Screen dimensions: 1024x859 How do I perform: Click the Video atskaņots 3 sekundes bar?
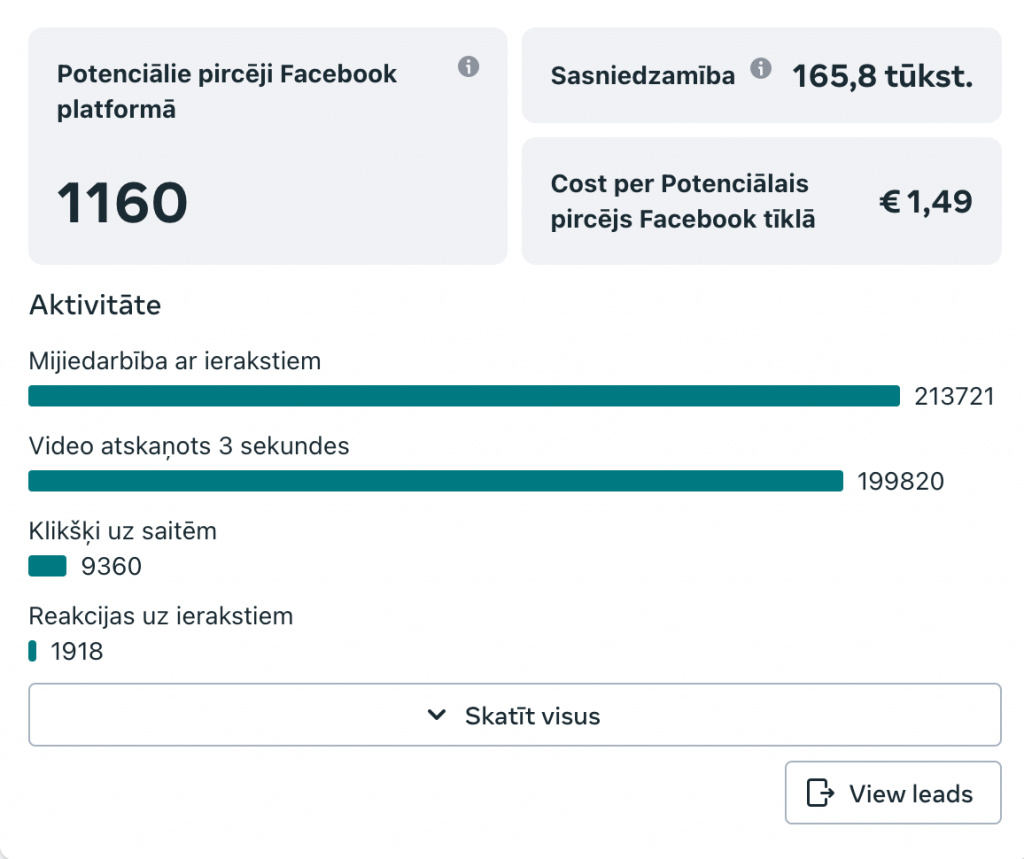click(x=436, y=481)
